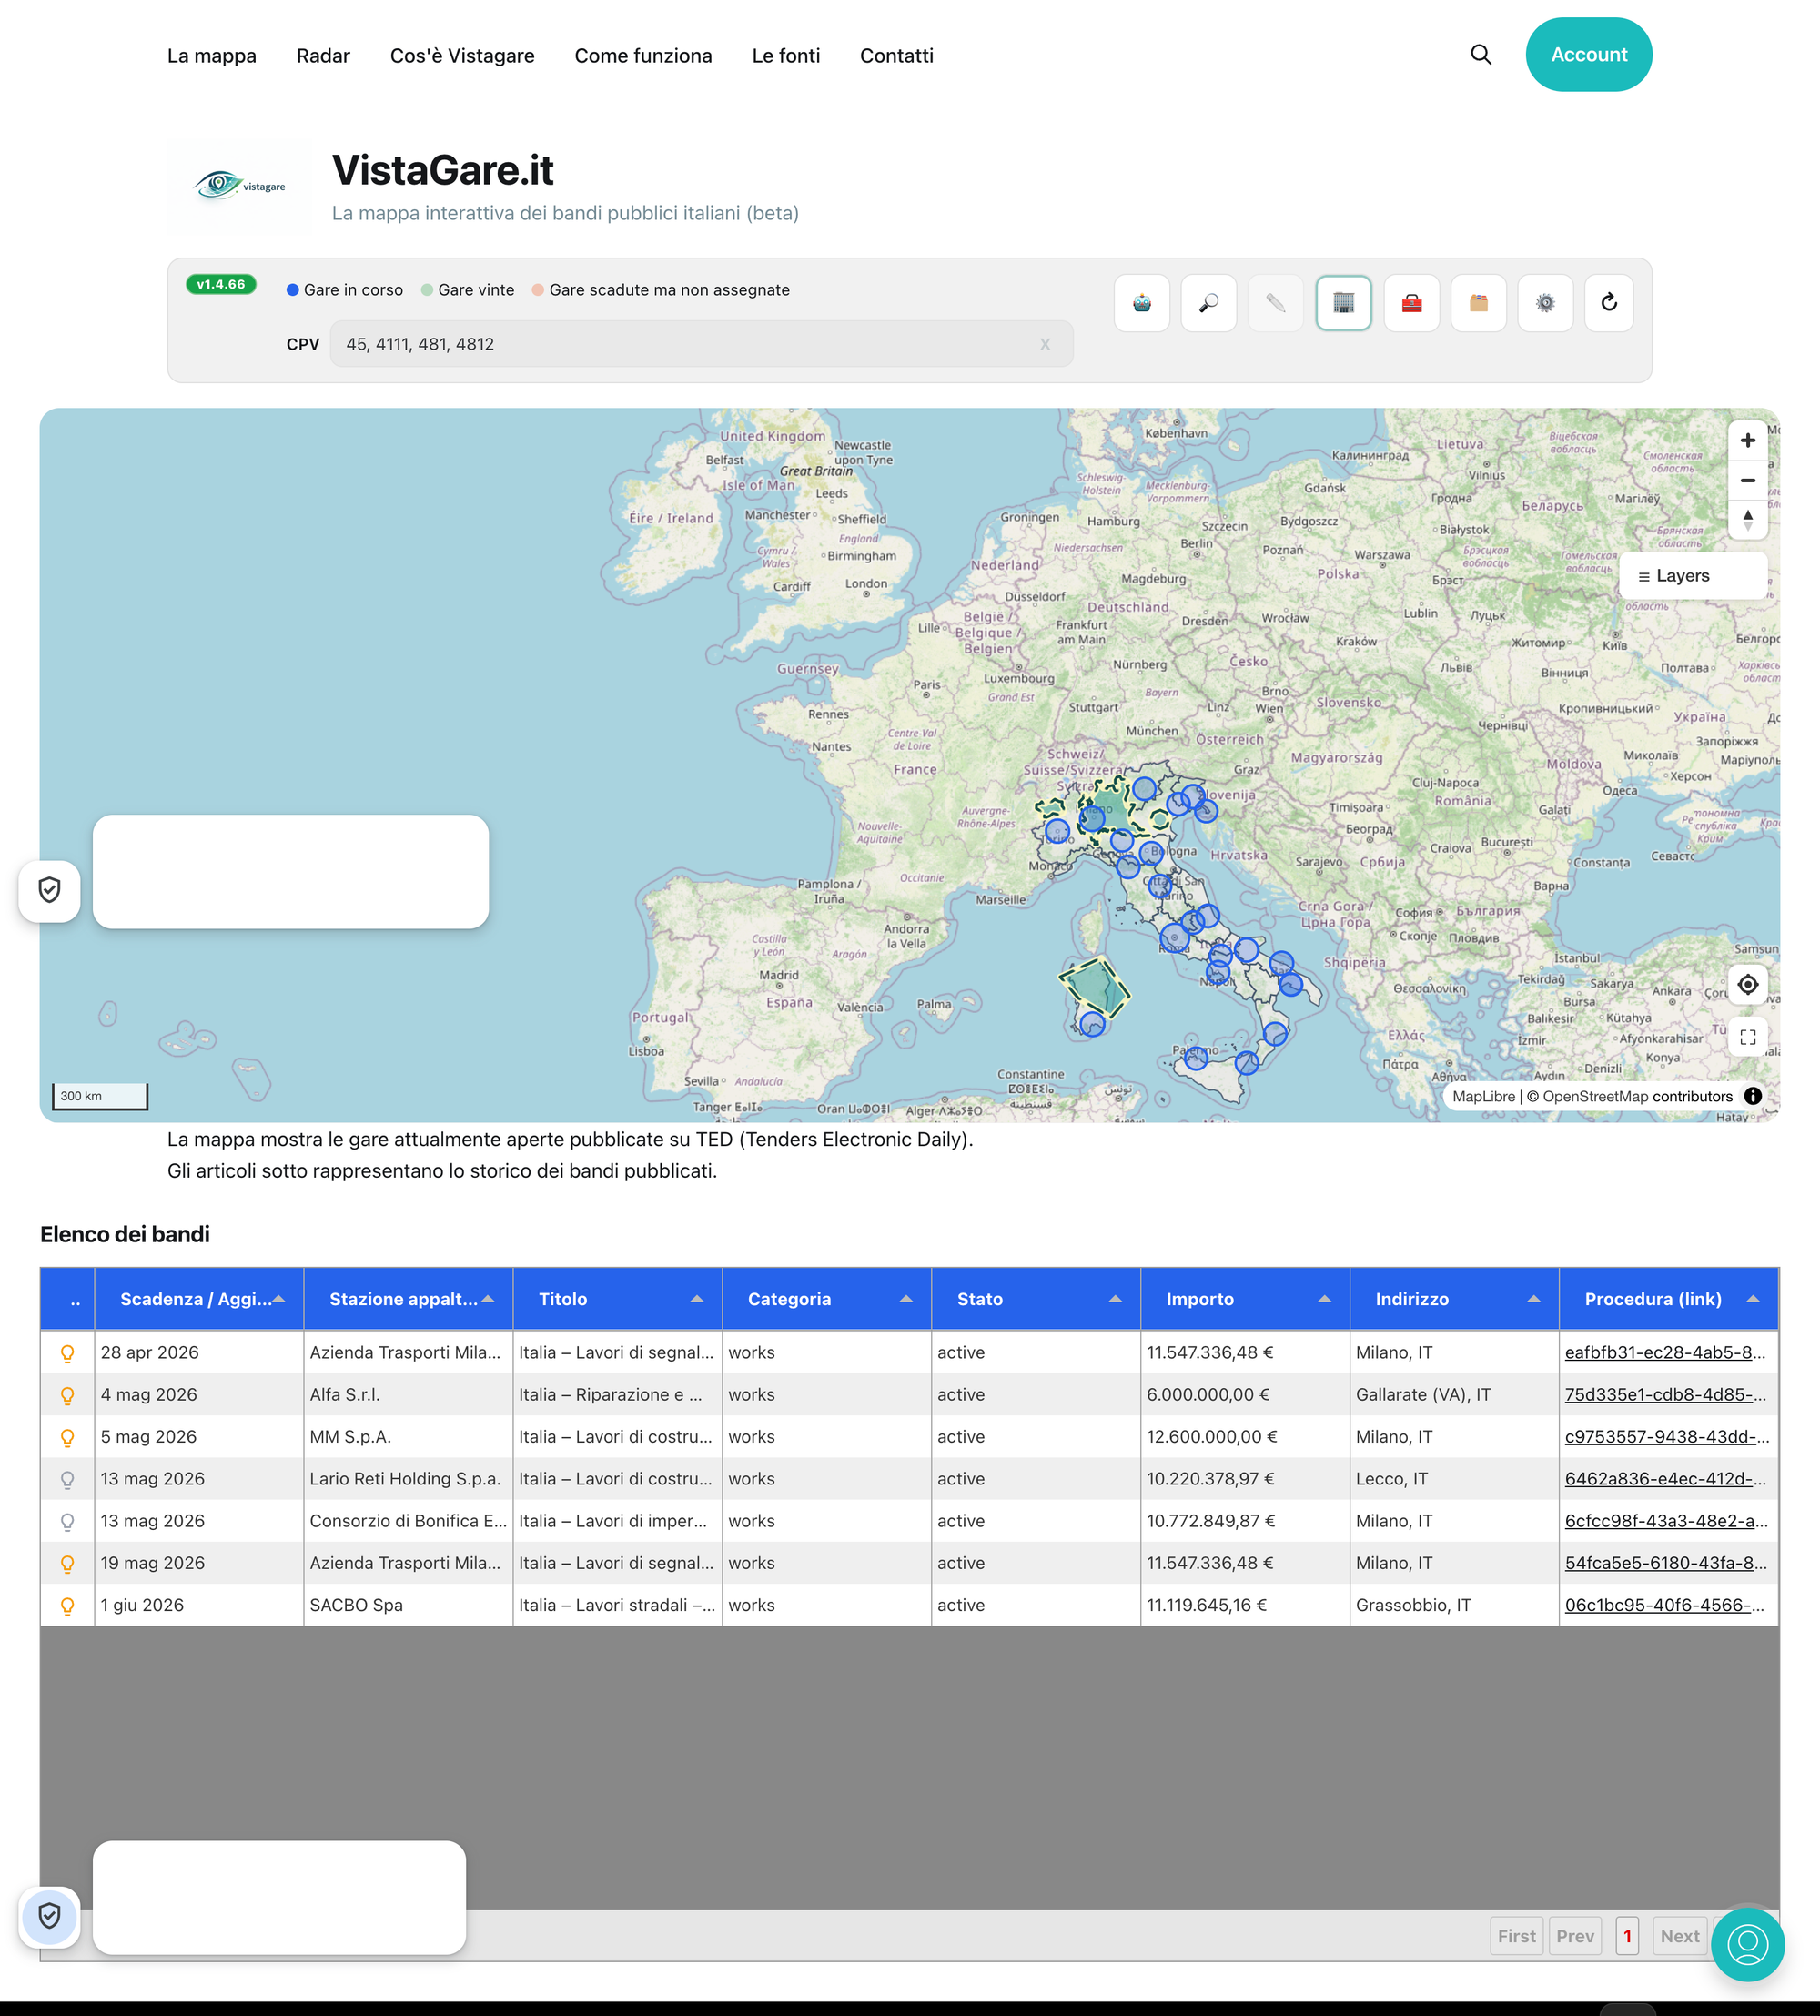
Task: Toggle the lightbulb on Lario Reti Holding row
Action: click(67, 1479)
